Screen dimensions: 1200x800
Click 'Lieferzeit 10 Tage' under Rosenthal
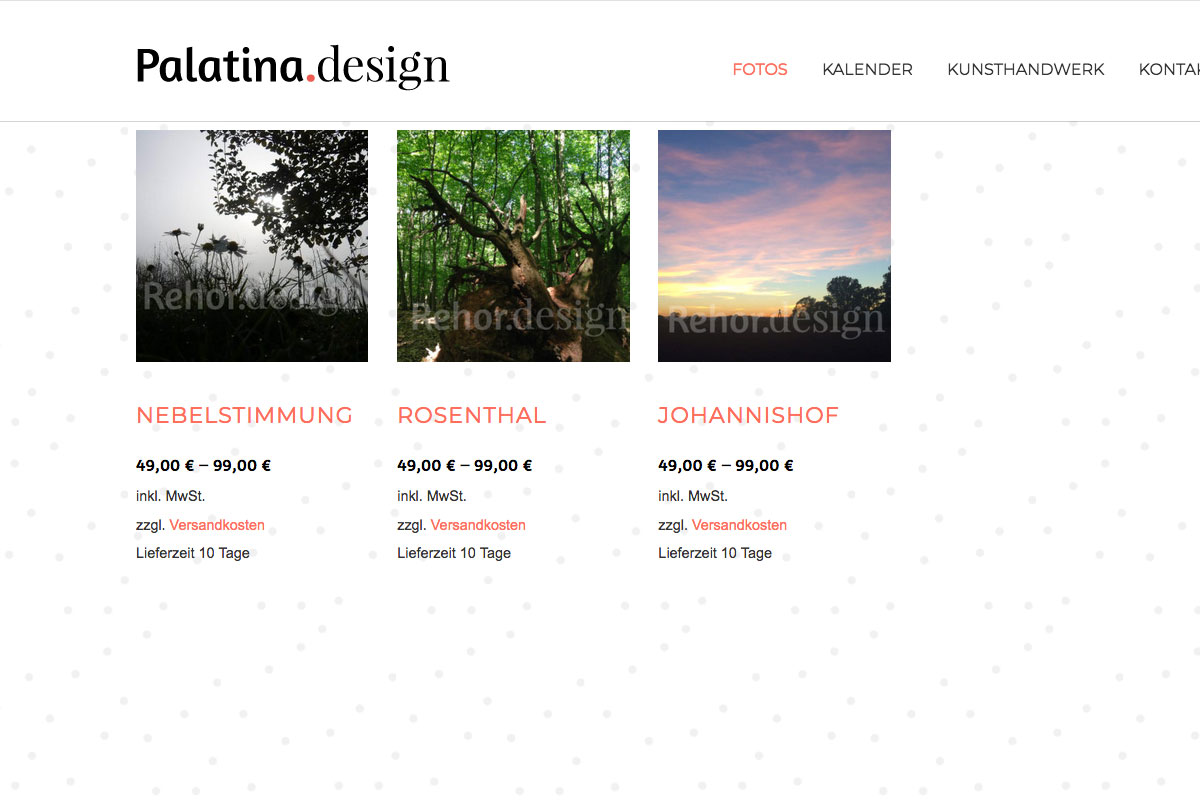click(x=454, y=553)
